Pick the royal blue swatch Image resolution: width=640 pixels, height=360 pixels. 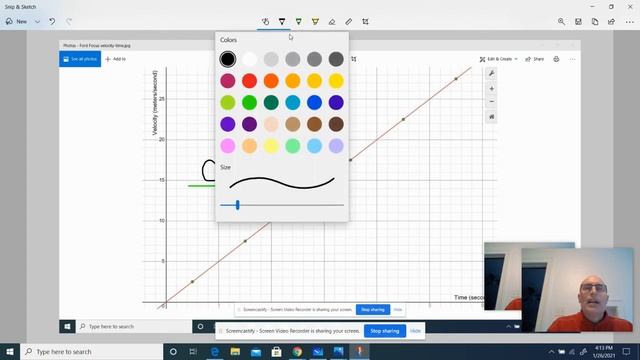coord(314,102)
